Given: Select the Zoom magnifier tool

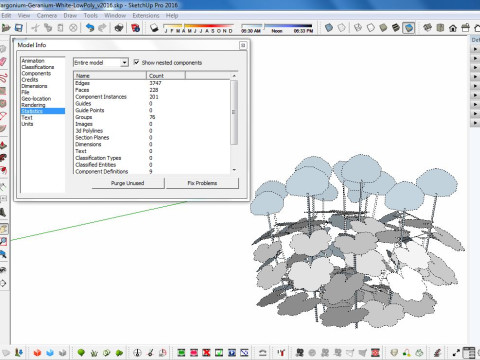Looking at the screenshot, I should (x=3, y=241).
